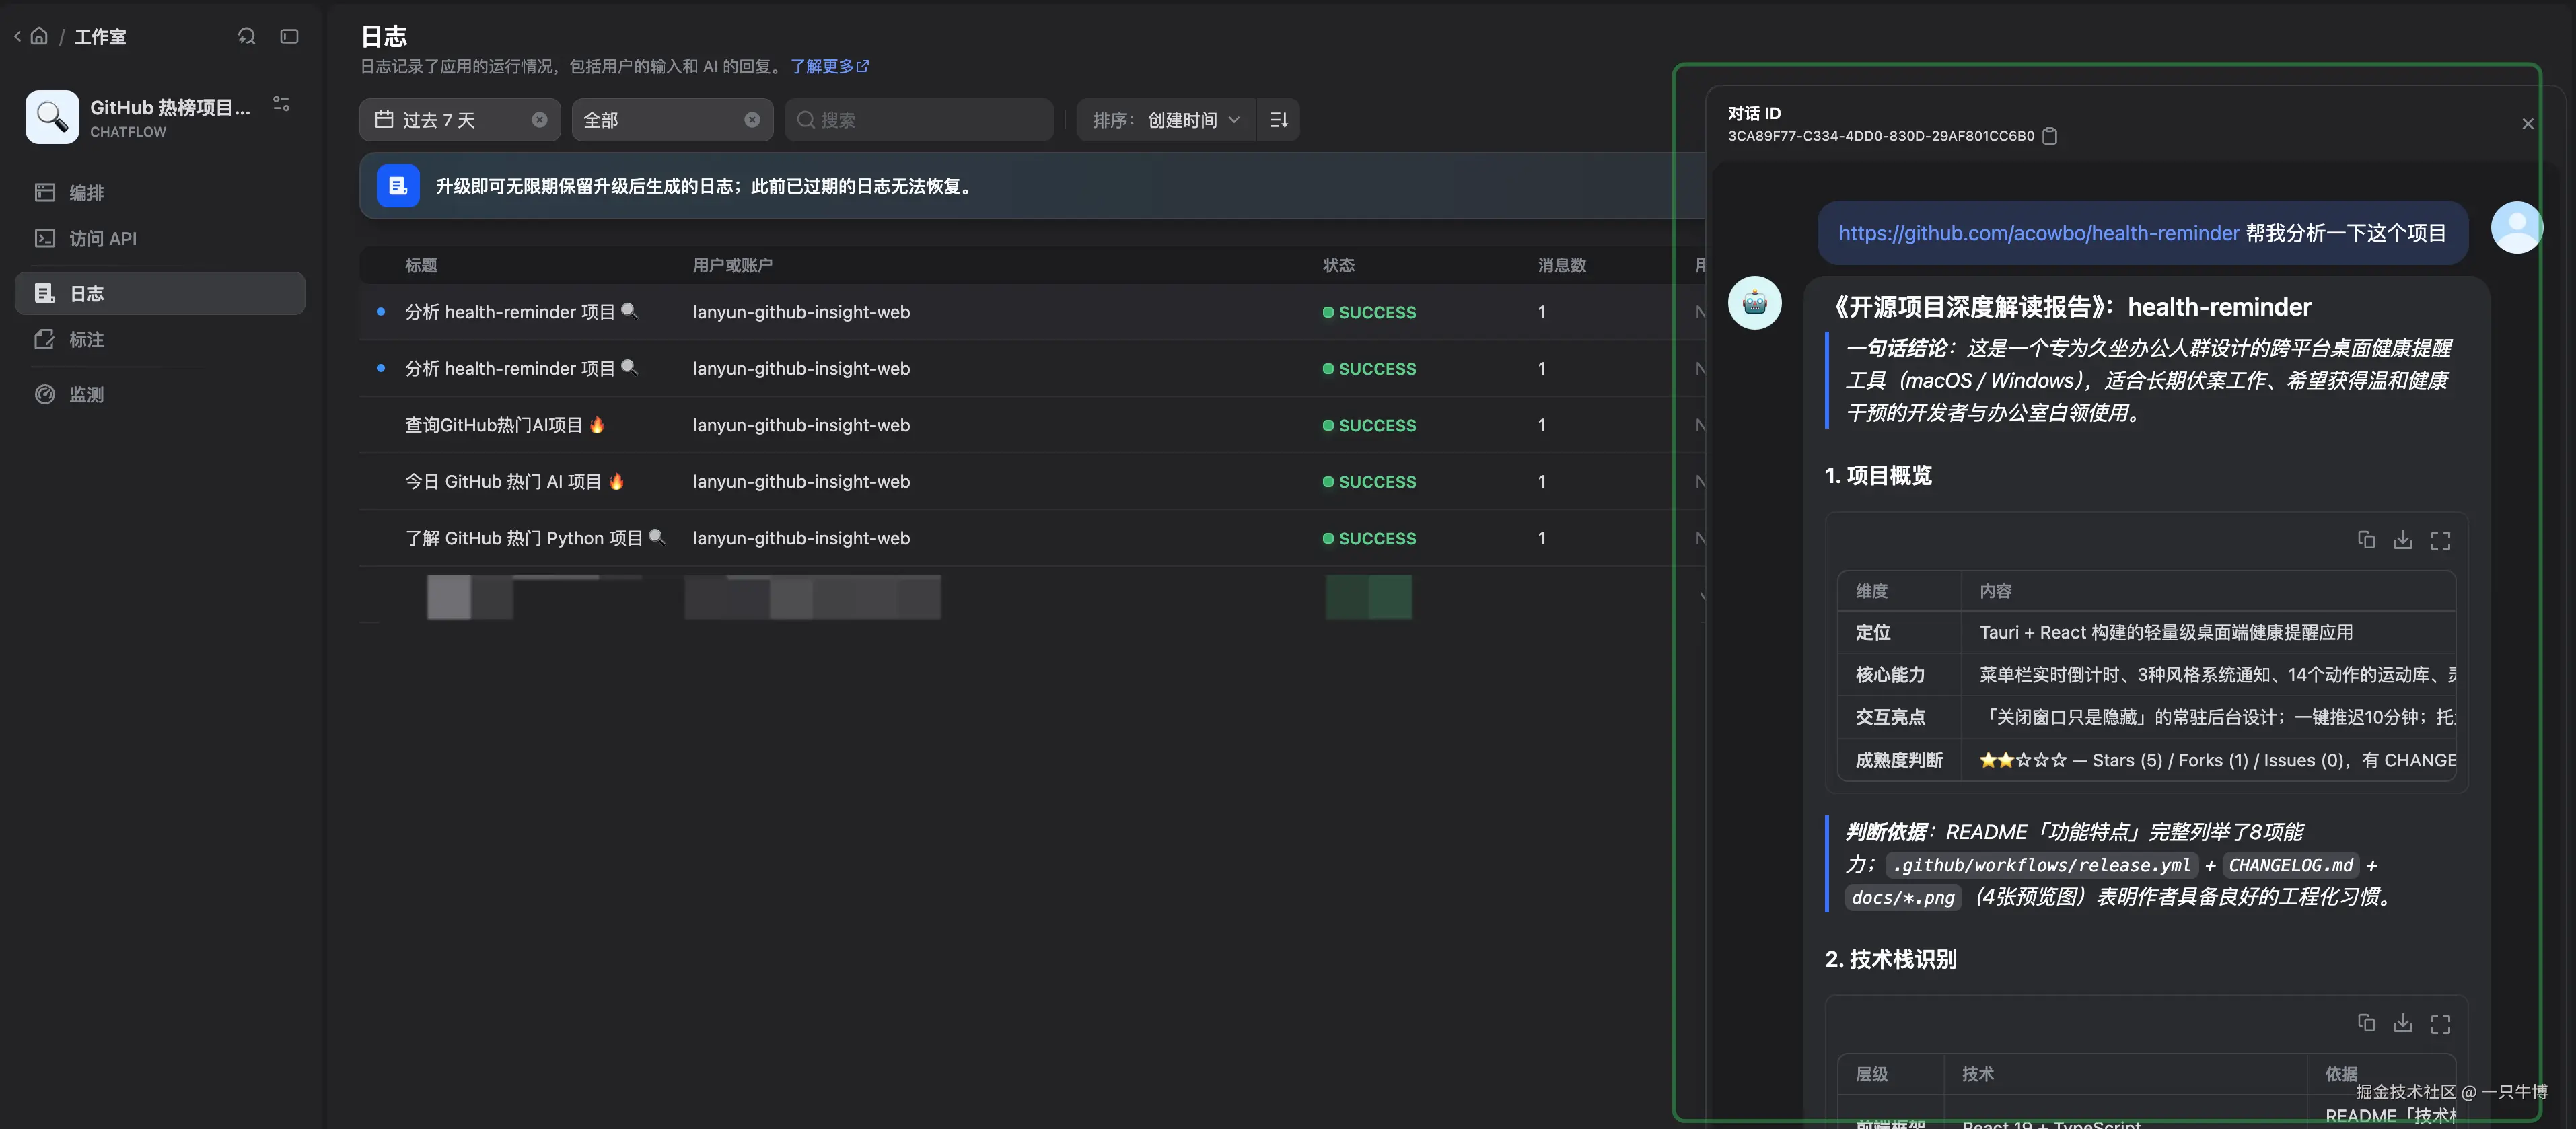
Task: Click the 消息数 column header
Action: click(x=1562, y=265)
